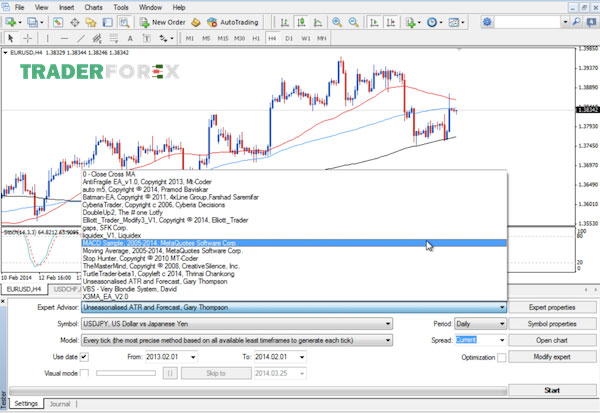Select the crosshair tool
This screenshot has height=413, width=600.
coord(28,38)
